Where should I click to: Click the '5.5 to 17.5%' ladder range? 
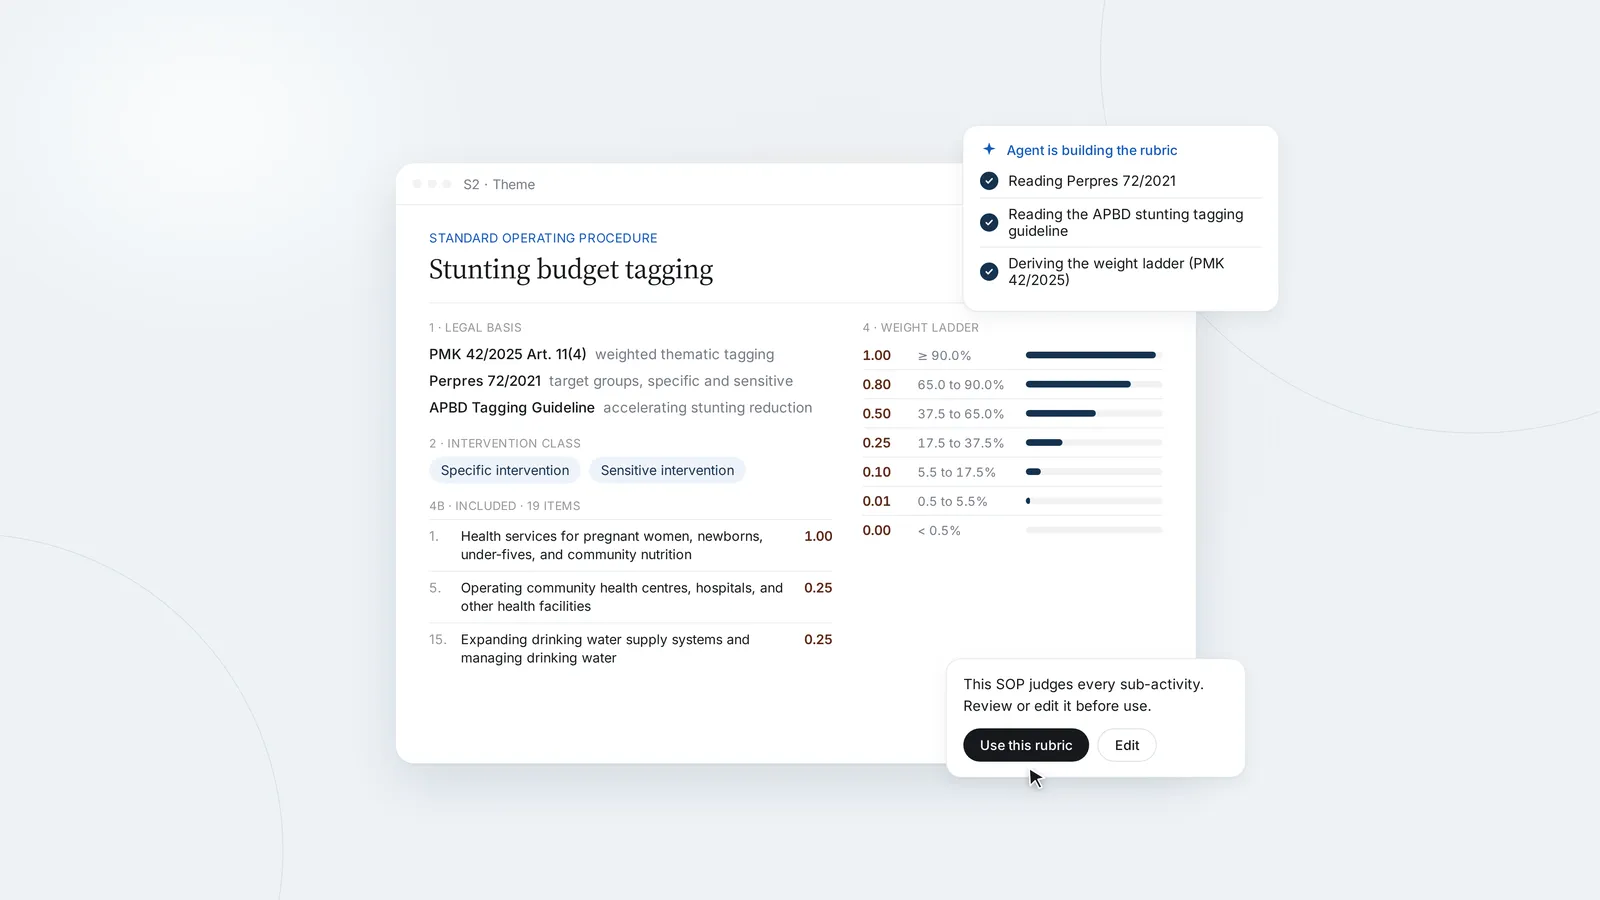957,472
